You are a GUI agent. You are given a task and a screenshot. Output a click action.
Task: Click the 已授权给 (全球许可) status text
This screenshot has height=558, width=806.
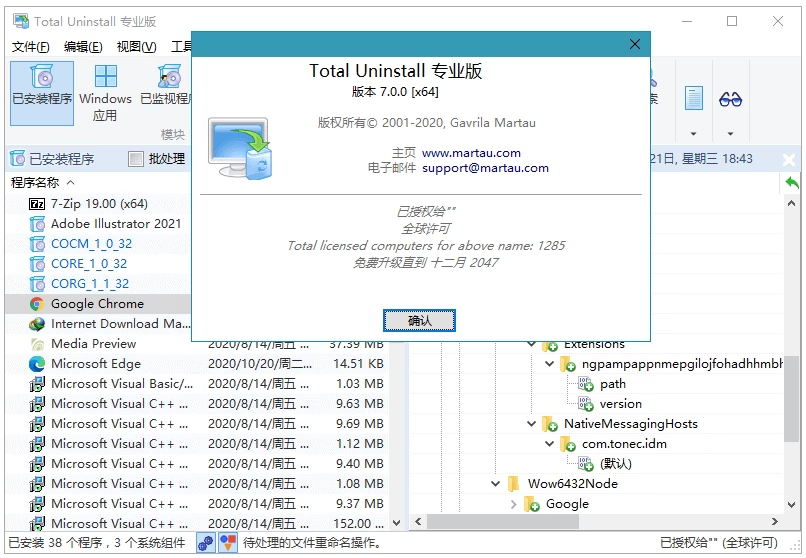pyautogui.click(x=719, y=543)
